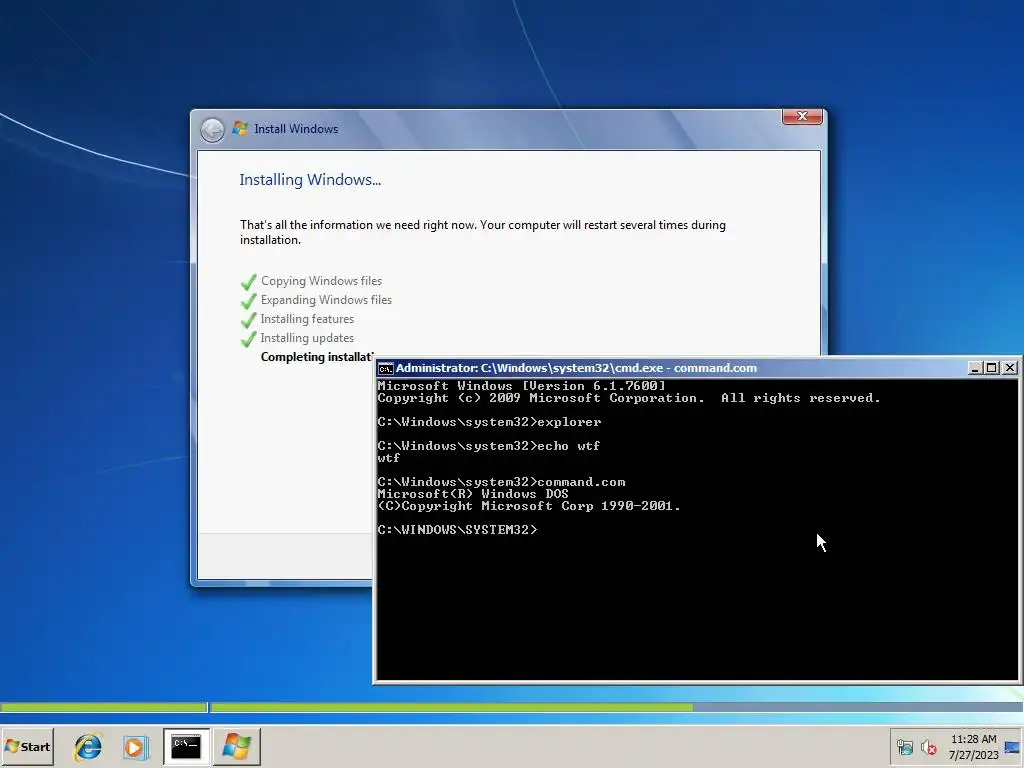
Task: Click the 'command.com' command line
Action: coord(502,482)
